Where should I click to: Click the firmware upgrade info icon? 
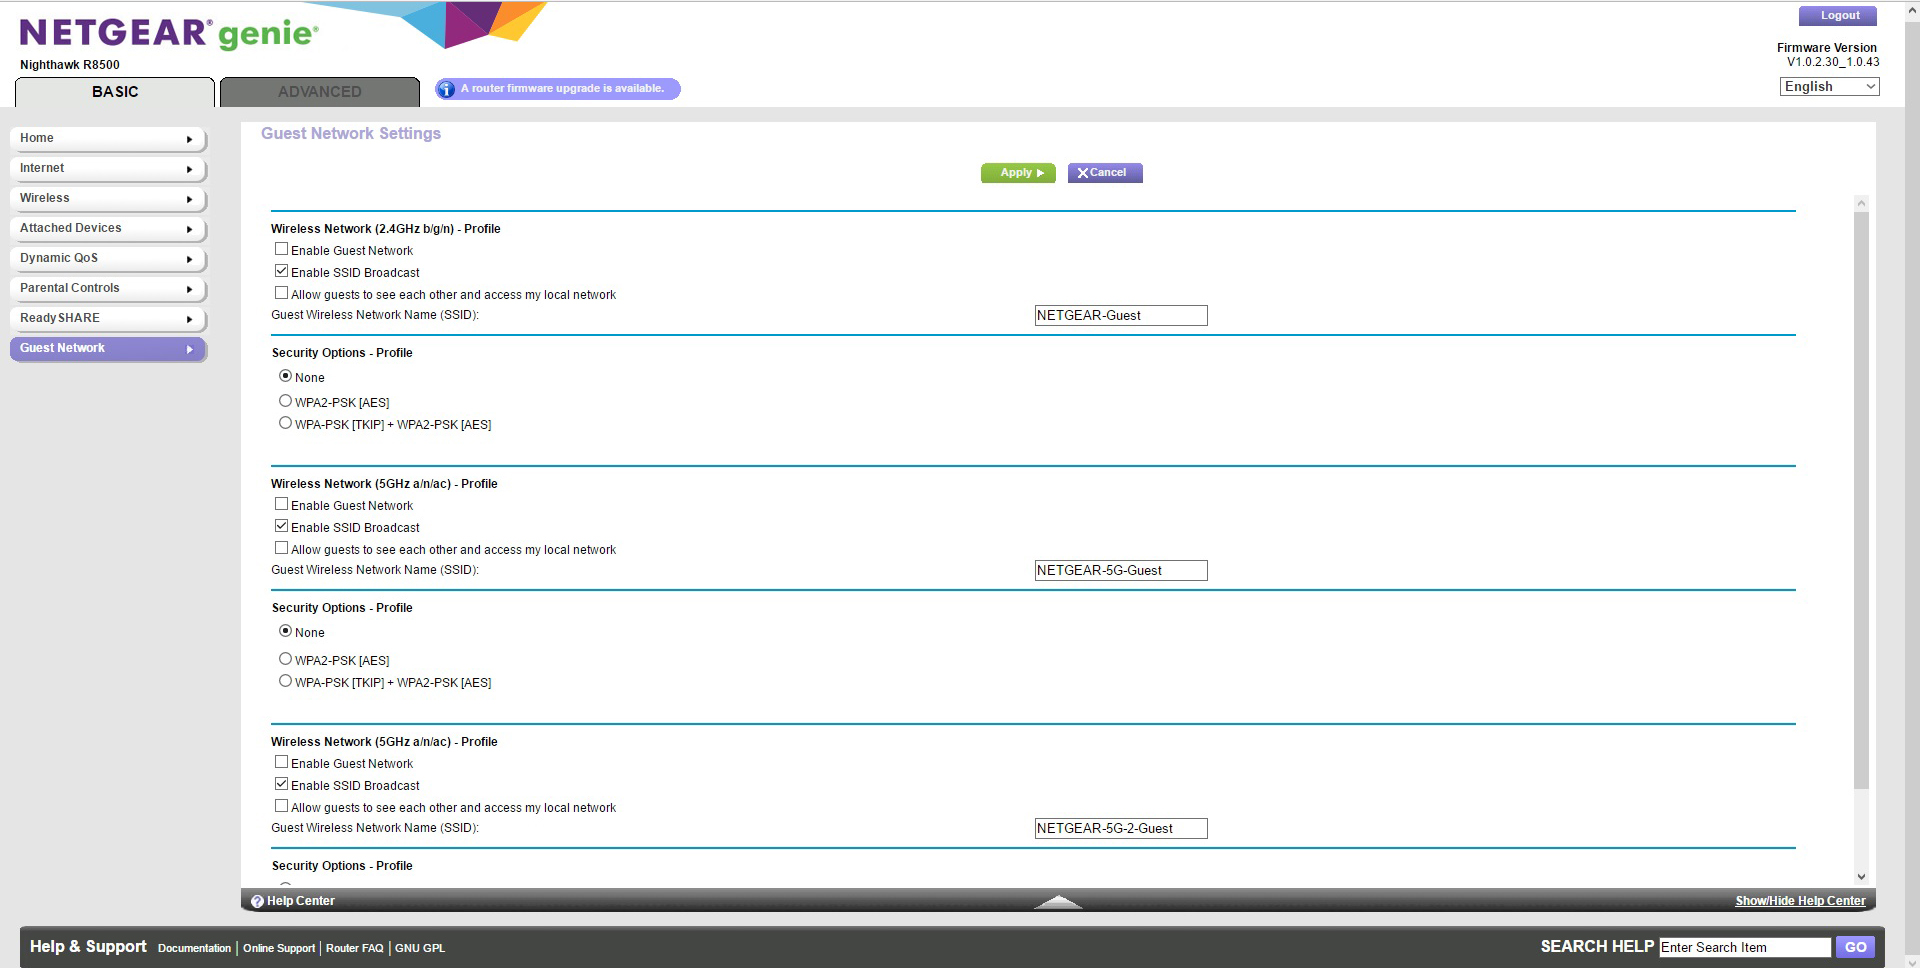[x=447, y=89]
